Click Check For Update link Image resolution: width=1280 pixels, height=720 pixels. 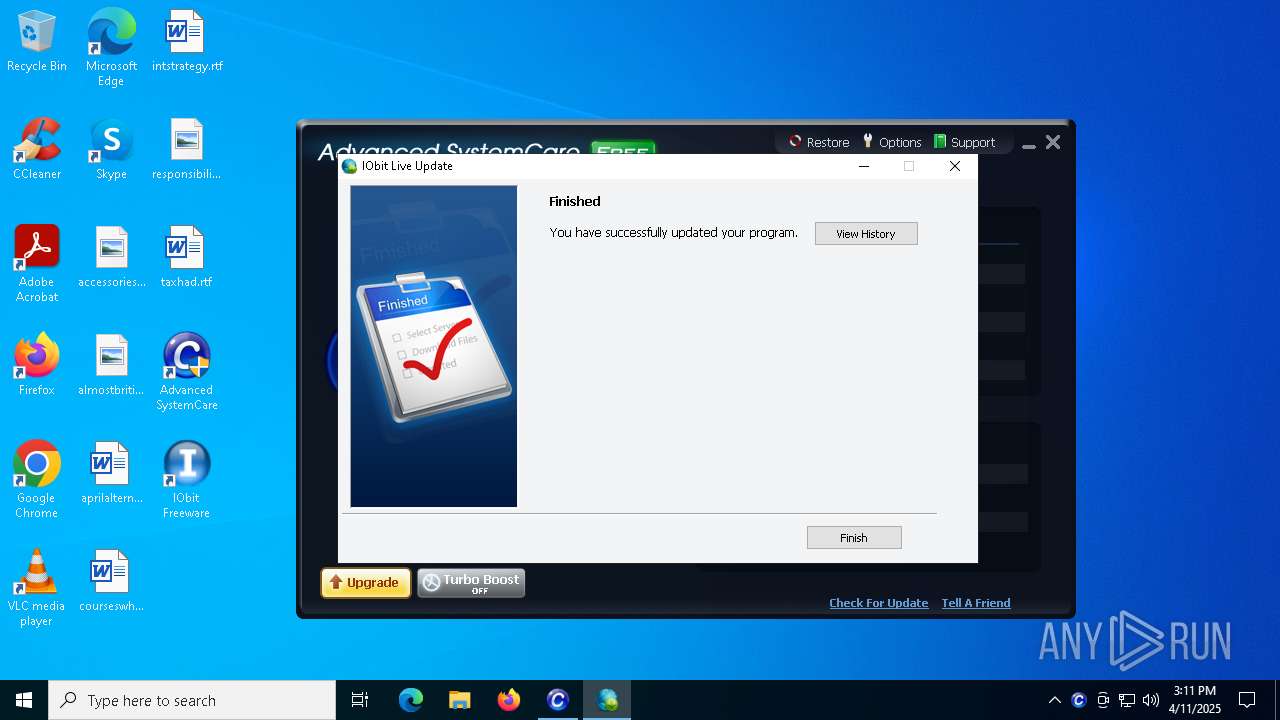tap(879, 603)
